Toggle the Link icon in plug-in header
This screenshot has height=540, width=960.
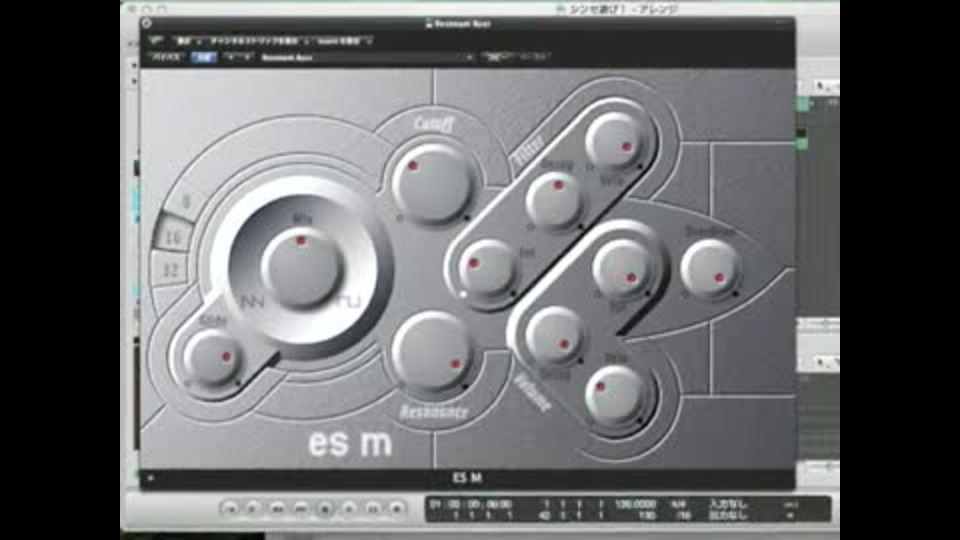click(x=156, y=41)
